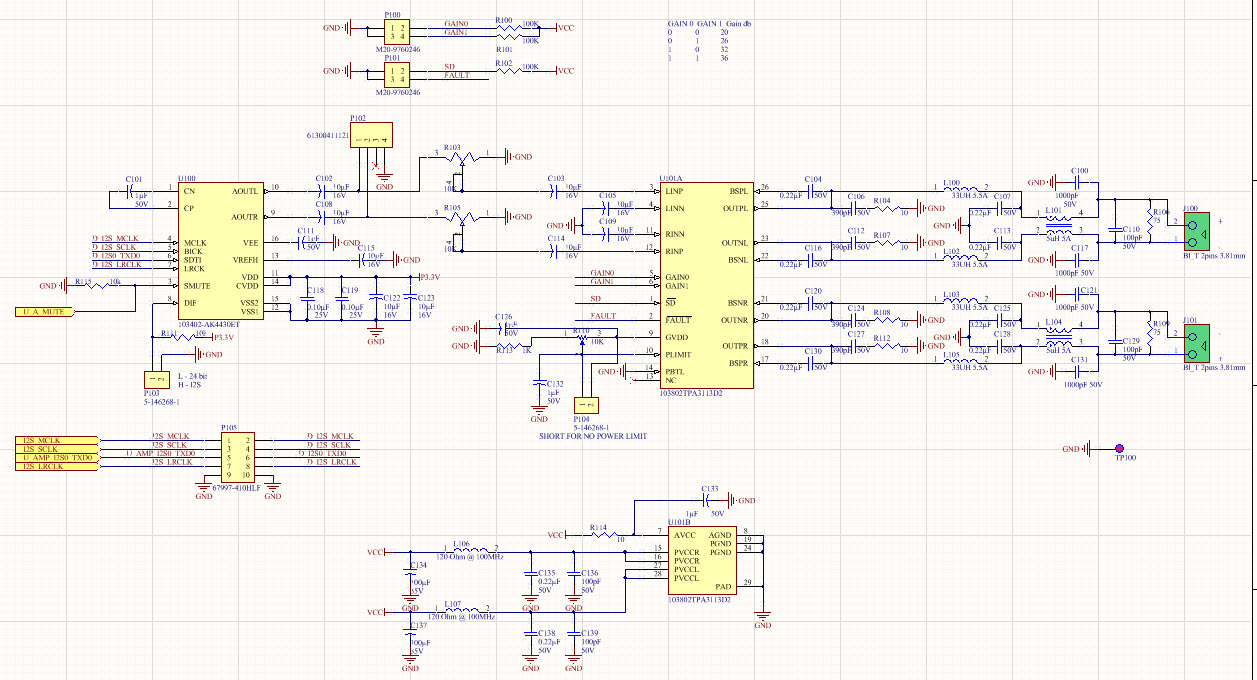Select capacitor C134 100uF
The width and height of the screenshot is (1257, 680).
(x=408, y=573)
